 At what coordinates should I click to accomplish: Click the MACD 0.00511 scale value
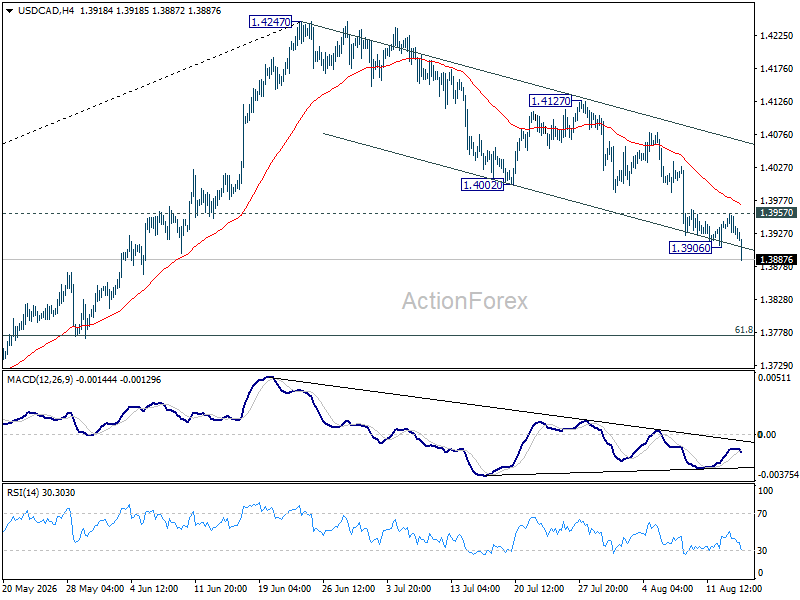coord(774,378)
